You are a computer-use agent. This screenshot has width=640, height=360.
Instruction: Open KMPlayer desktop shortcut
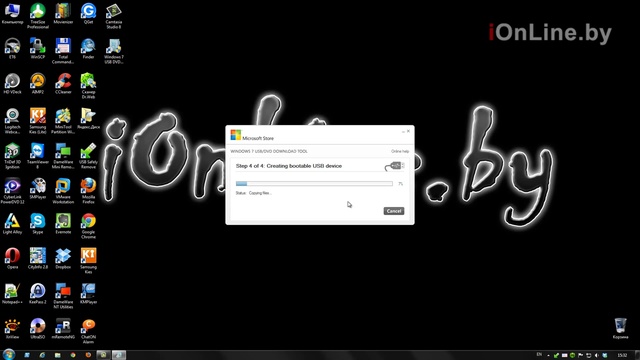click(88, 293)
